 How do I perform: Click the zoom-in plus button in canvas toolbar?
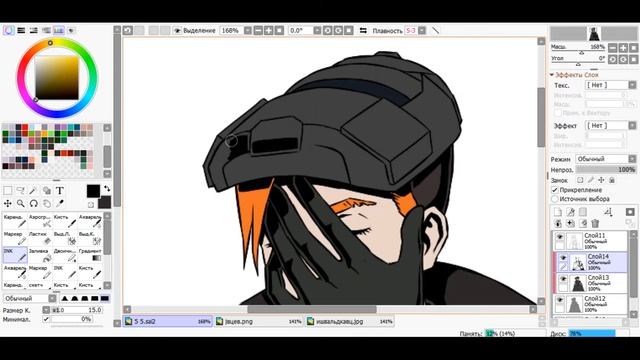[269, 31]
